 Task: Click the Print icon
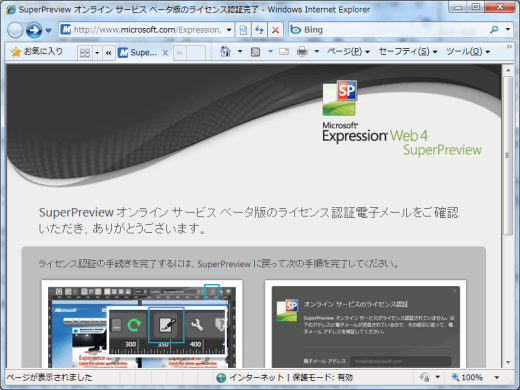[x=302, y=51]
